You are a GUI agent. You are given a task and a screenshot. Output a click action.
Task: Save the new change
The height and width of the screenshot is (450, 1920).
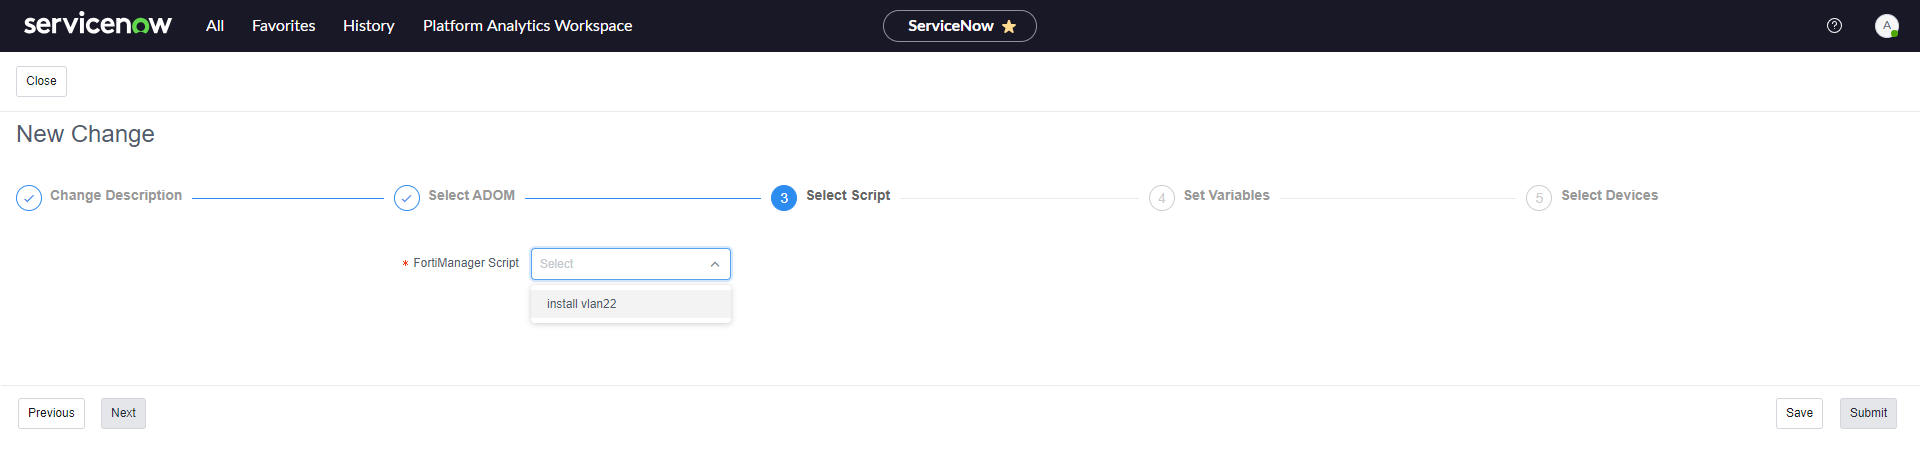[1799, 413]
